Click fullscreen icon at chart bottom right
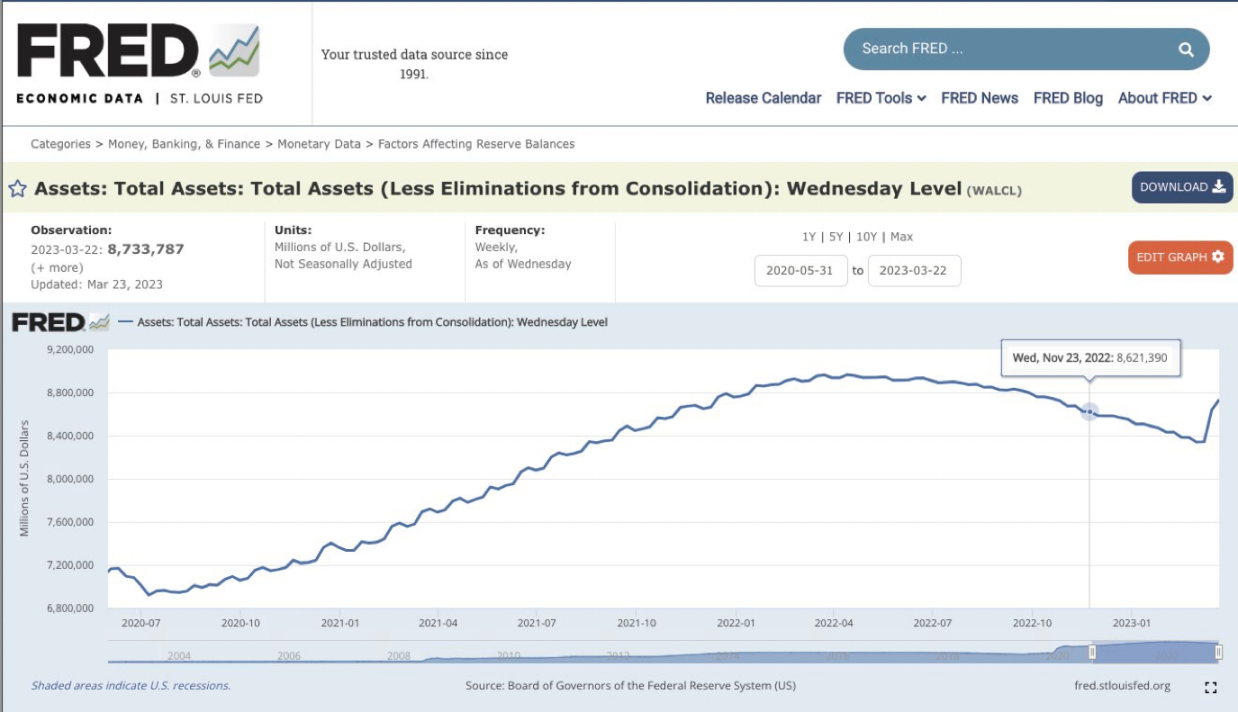 pos(1211,687)
